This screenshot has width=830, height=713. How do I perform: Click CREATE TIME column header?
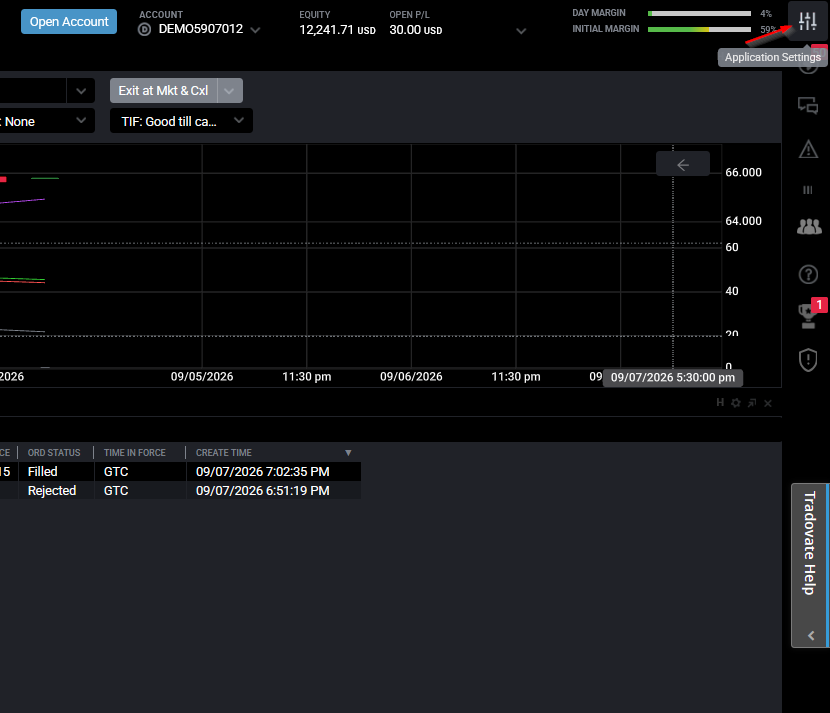click(223, 453)
